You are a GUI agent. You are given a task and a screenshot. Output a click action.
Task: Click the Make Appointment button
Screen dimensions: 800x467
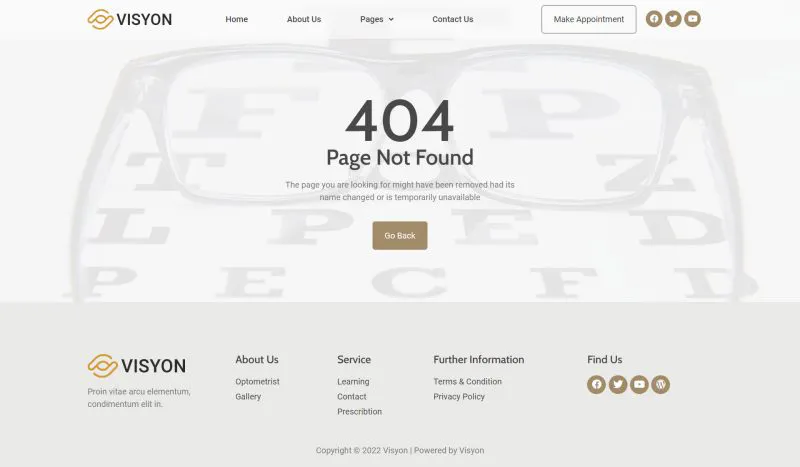589,19
